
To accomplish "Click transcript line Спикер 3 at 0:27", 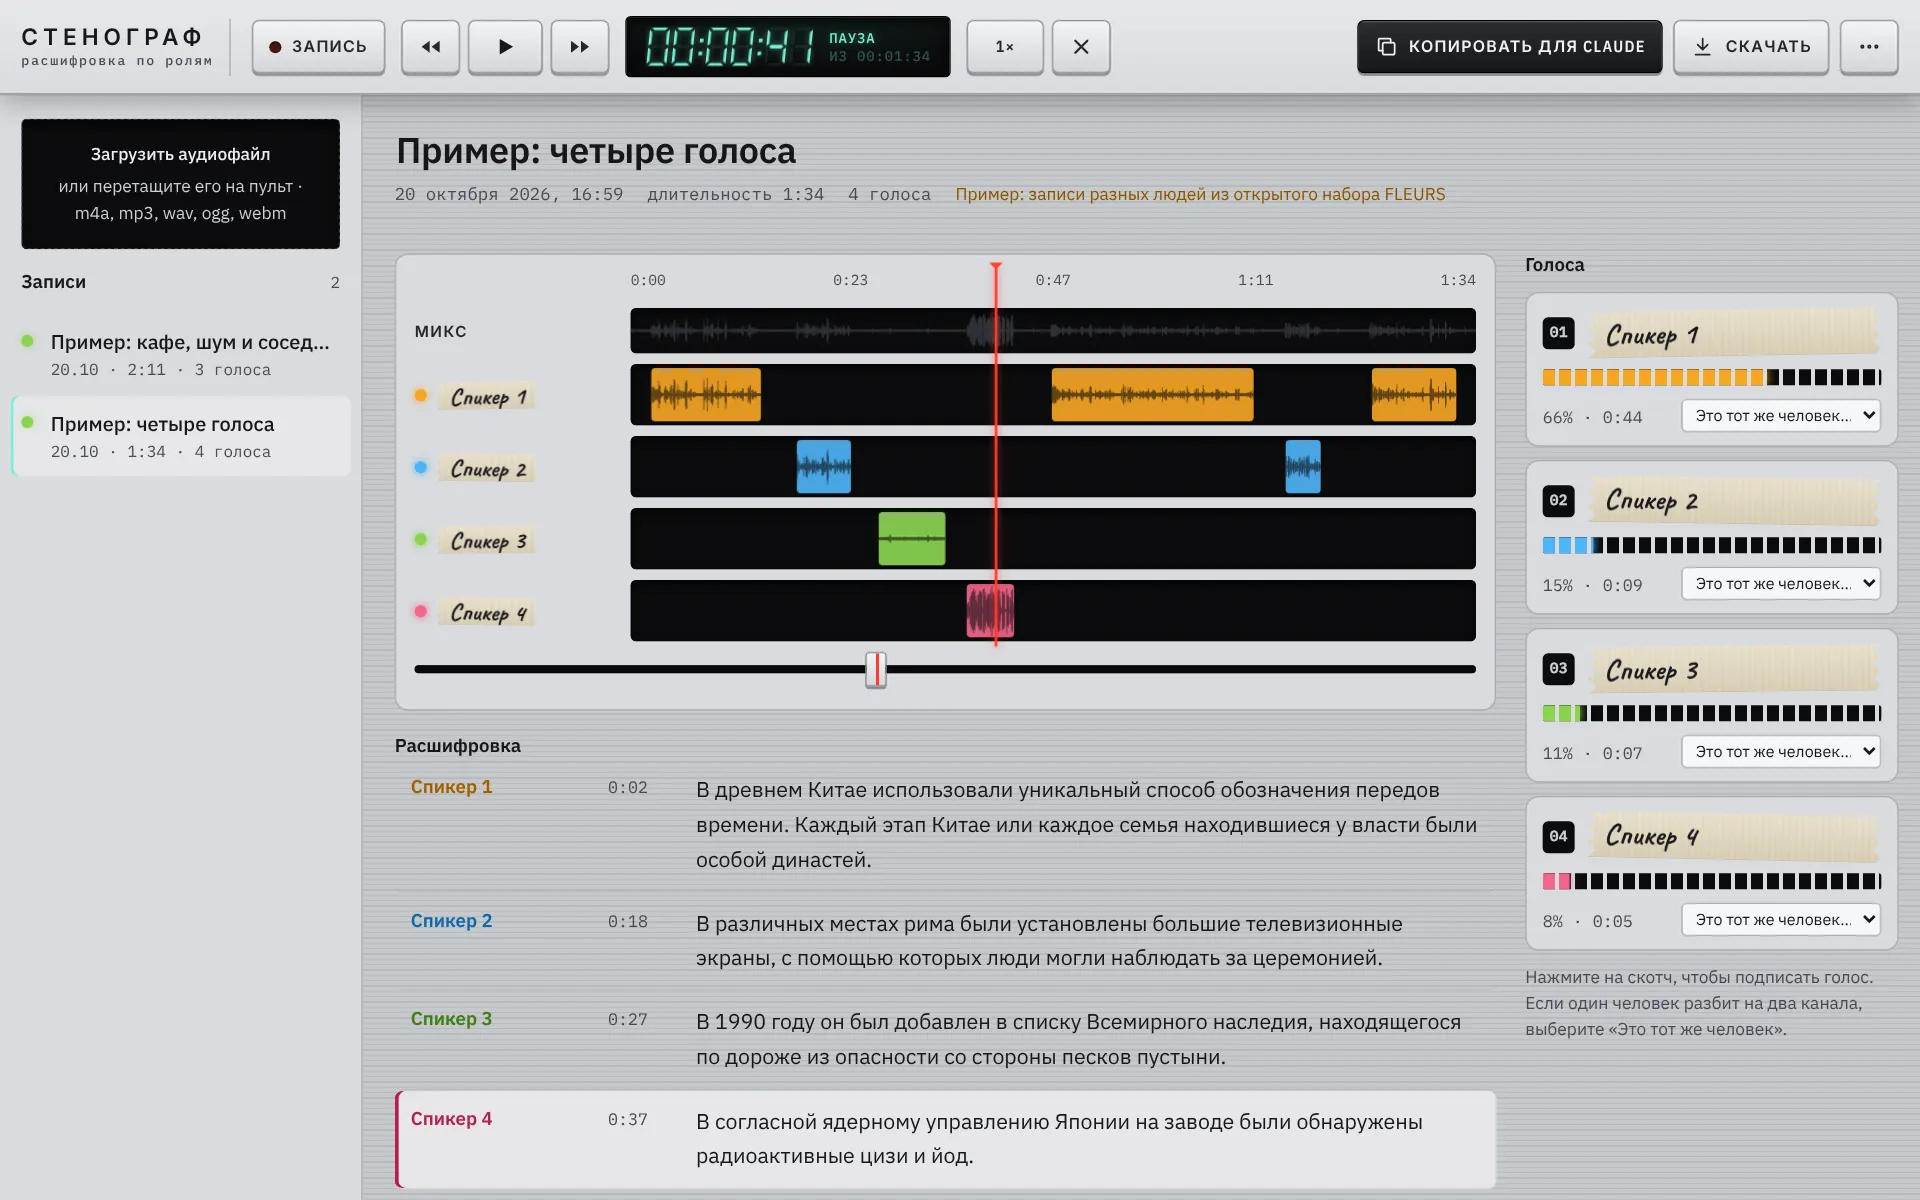I will point(946,1039).
